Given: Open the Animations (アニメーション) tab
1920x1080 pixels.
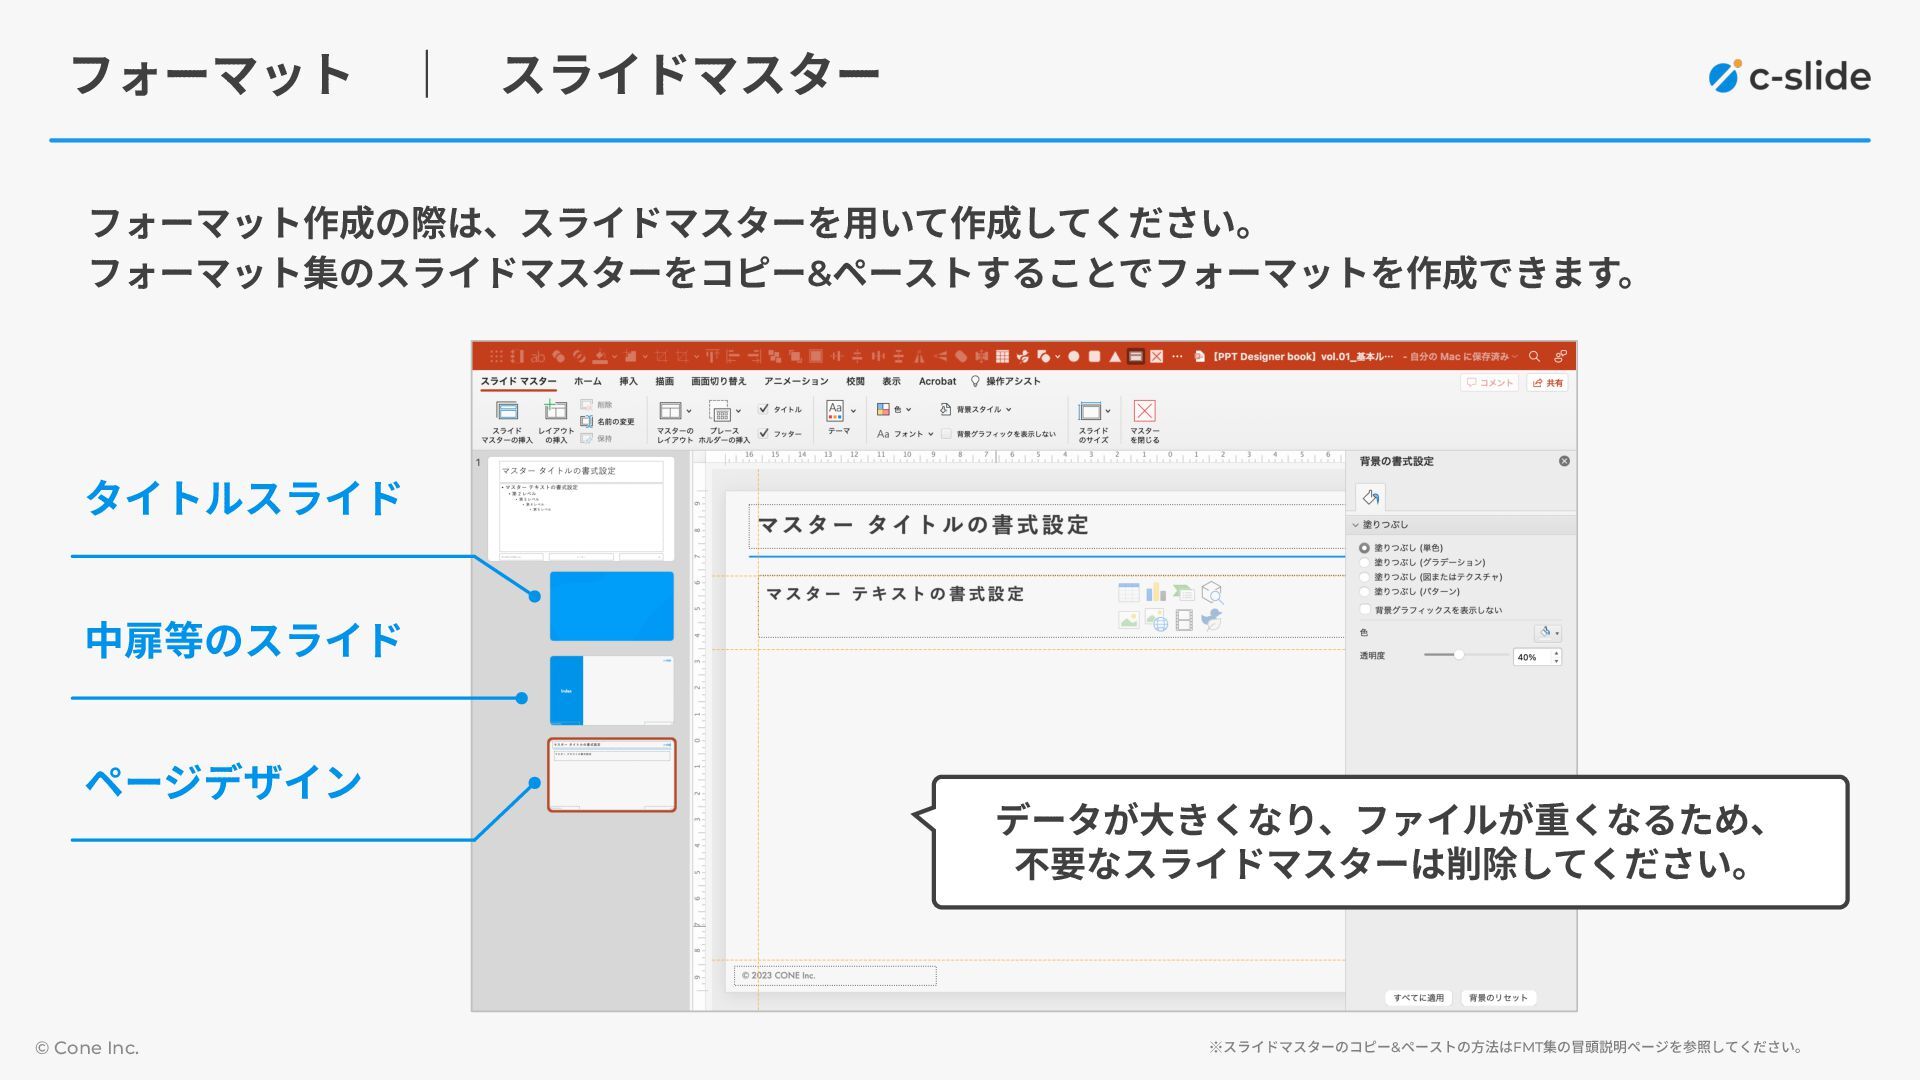Looking at the screenshot, I should pyautogui.click(x=796, y=382).
